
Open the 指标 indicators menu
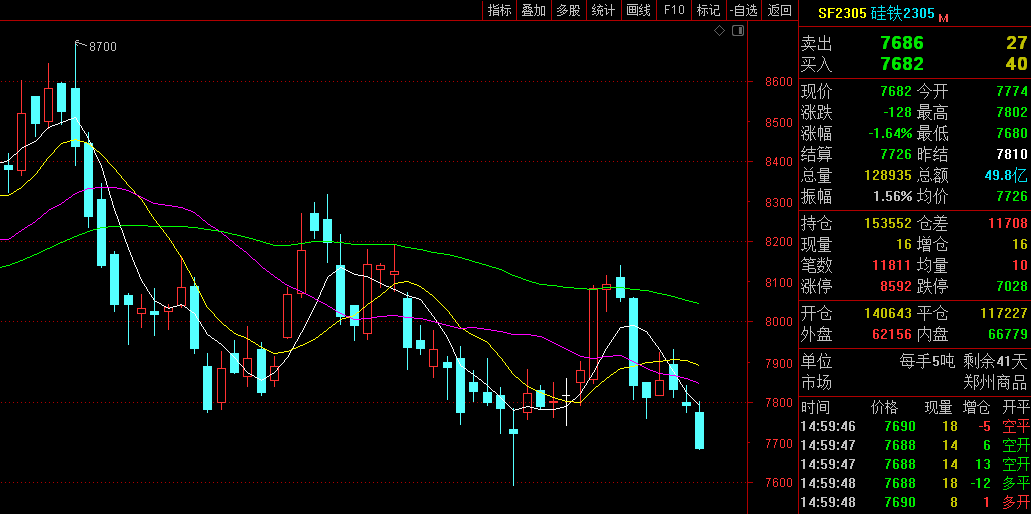499,10
